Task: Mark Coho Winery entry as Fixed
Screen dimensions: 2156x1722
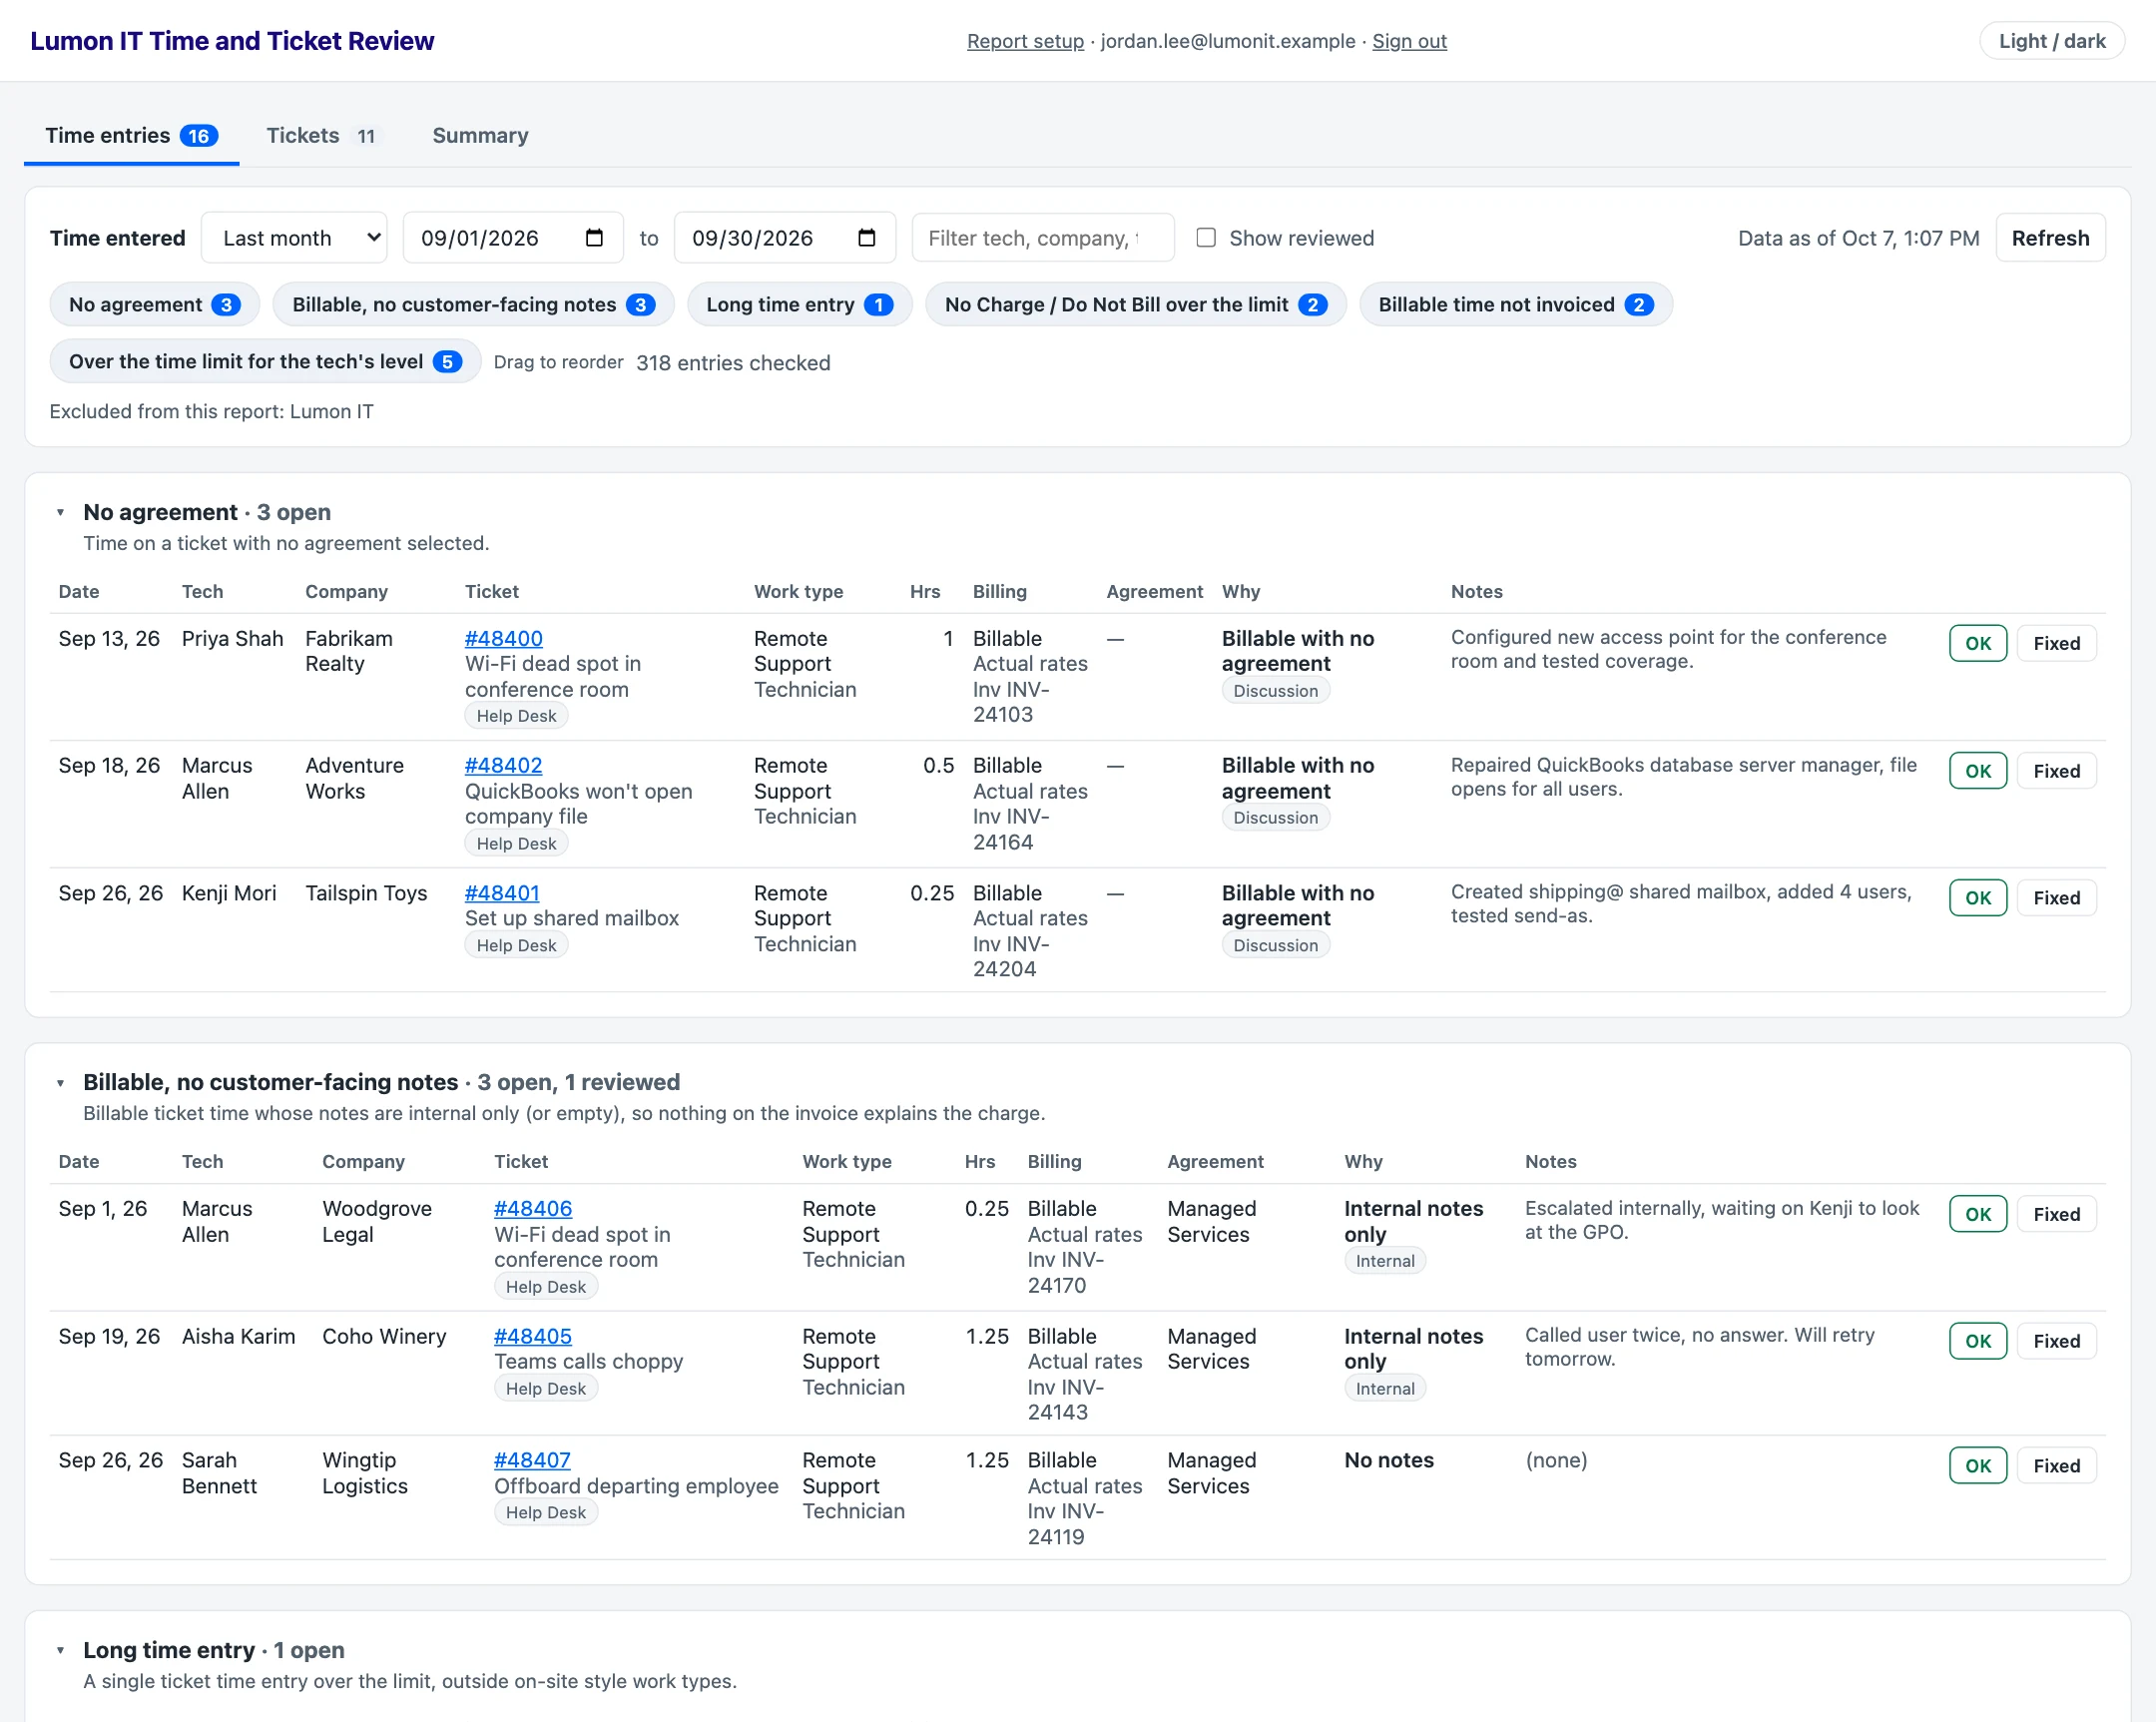Action: 2056,1342
